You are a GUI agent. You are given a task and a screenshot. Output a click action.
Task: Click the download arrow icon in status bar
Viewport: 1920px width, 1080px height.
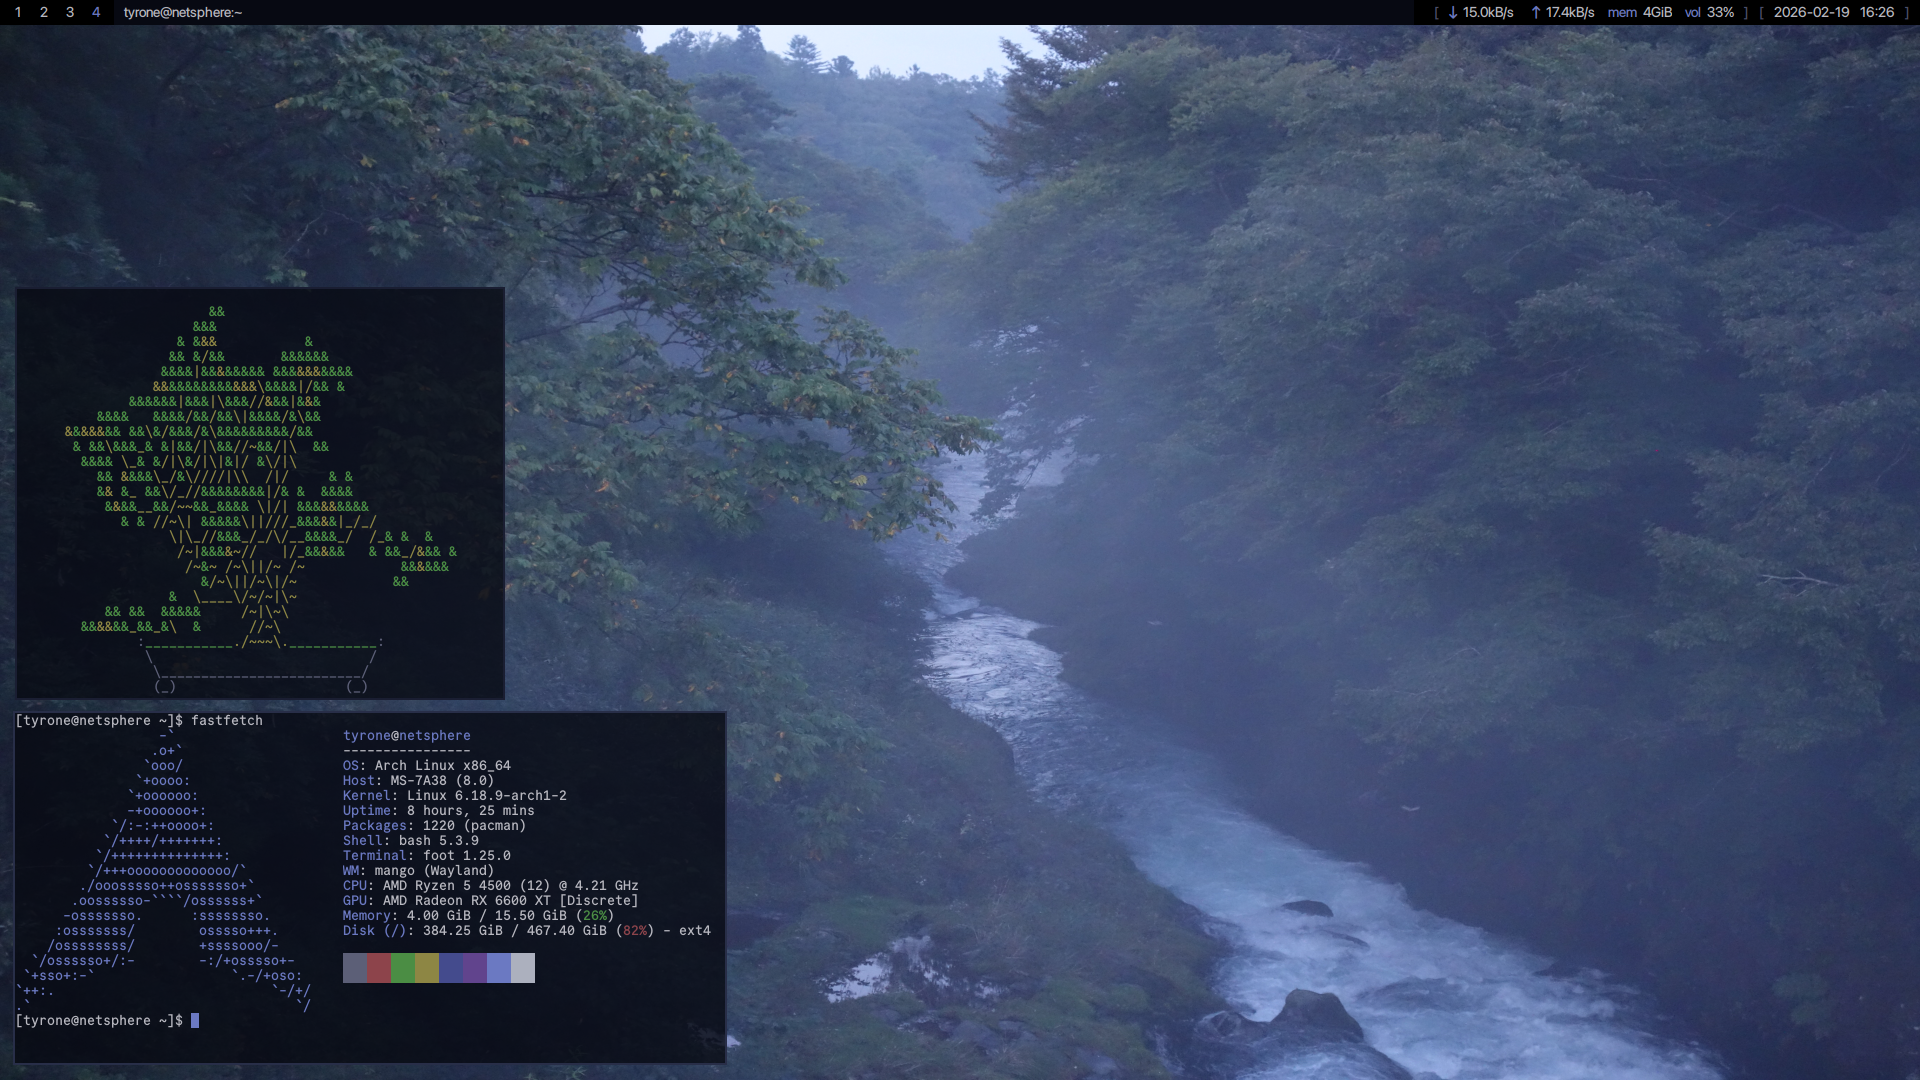tap(1453, 13)
